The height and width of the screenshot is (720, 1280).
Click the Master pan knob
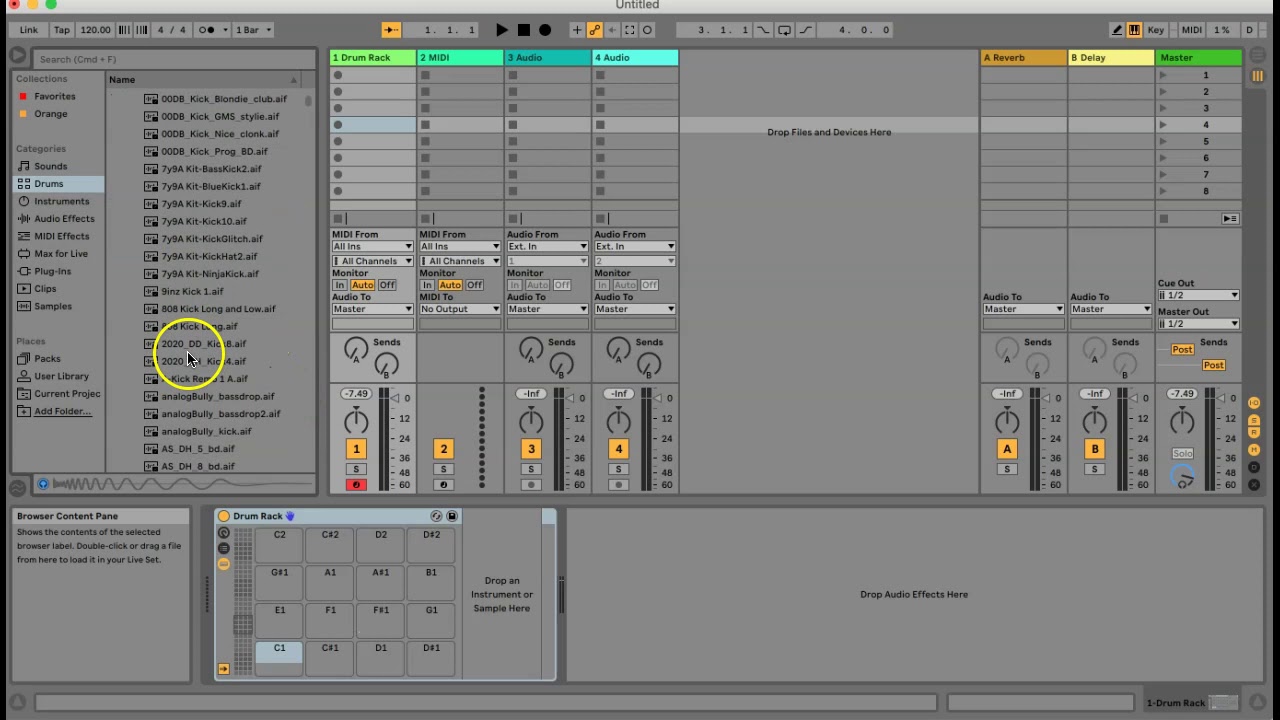[1182, 421]
